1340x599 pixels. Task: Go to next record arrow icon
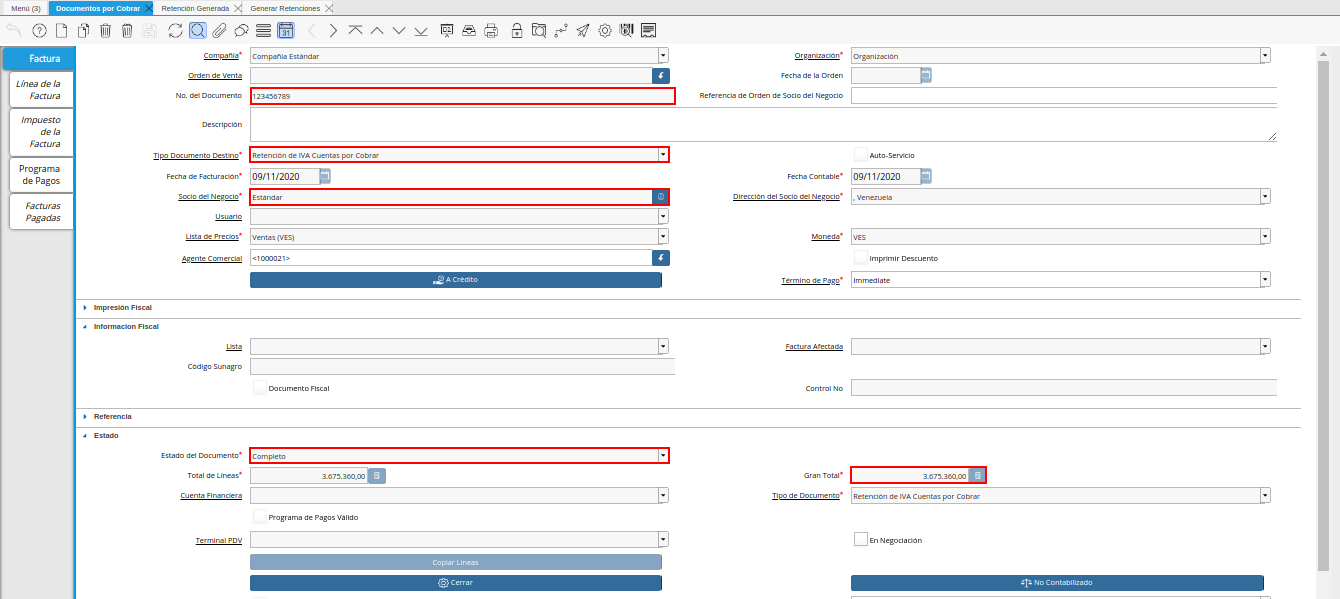(333, 31)
